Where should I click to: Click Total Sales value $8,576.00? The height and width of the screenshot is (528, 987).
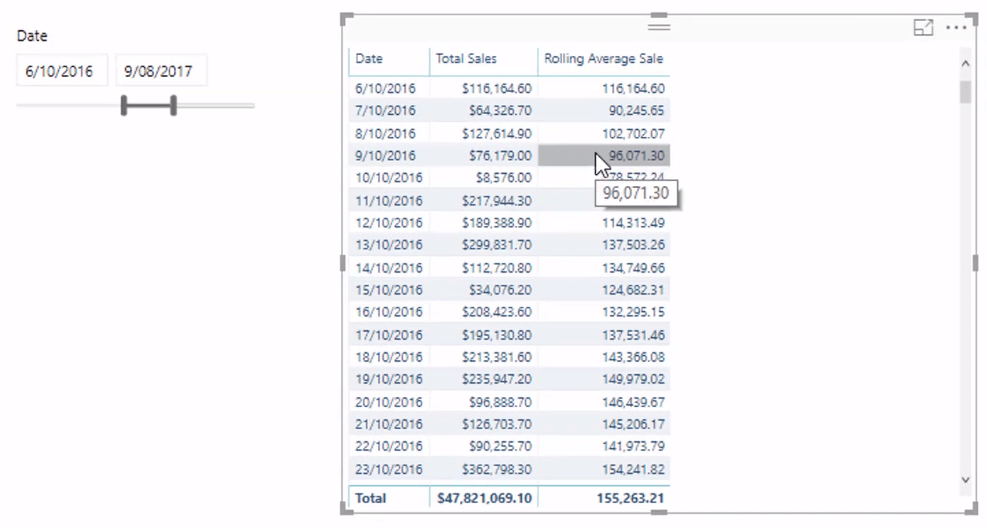click(504, 177)
